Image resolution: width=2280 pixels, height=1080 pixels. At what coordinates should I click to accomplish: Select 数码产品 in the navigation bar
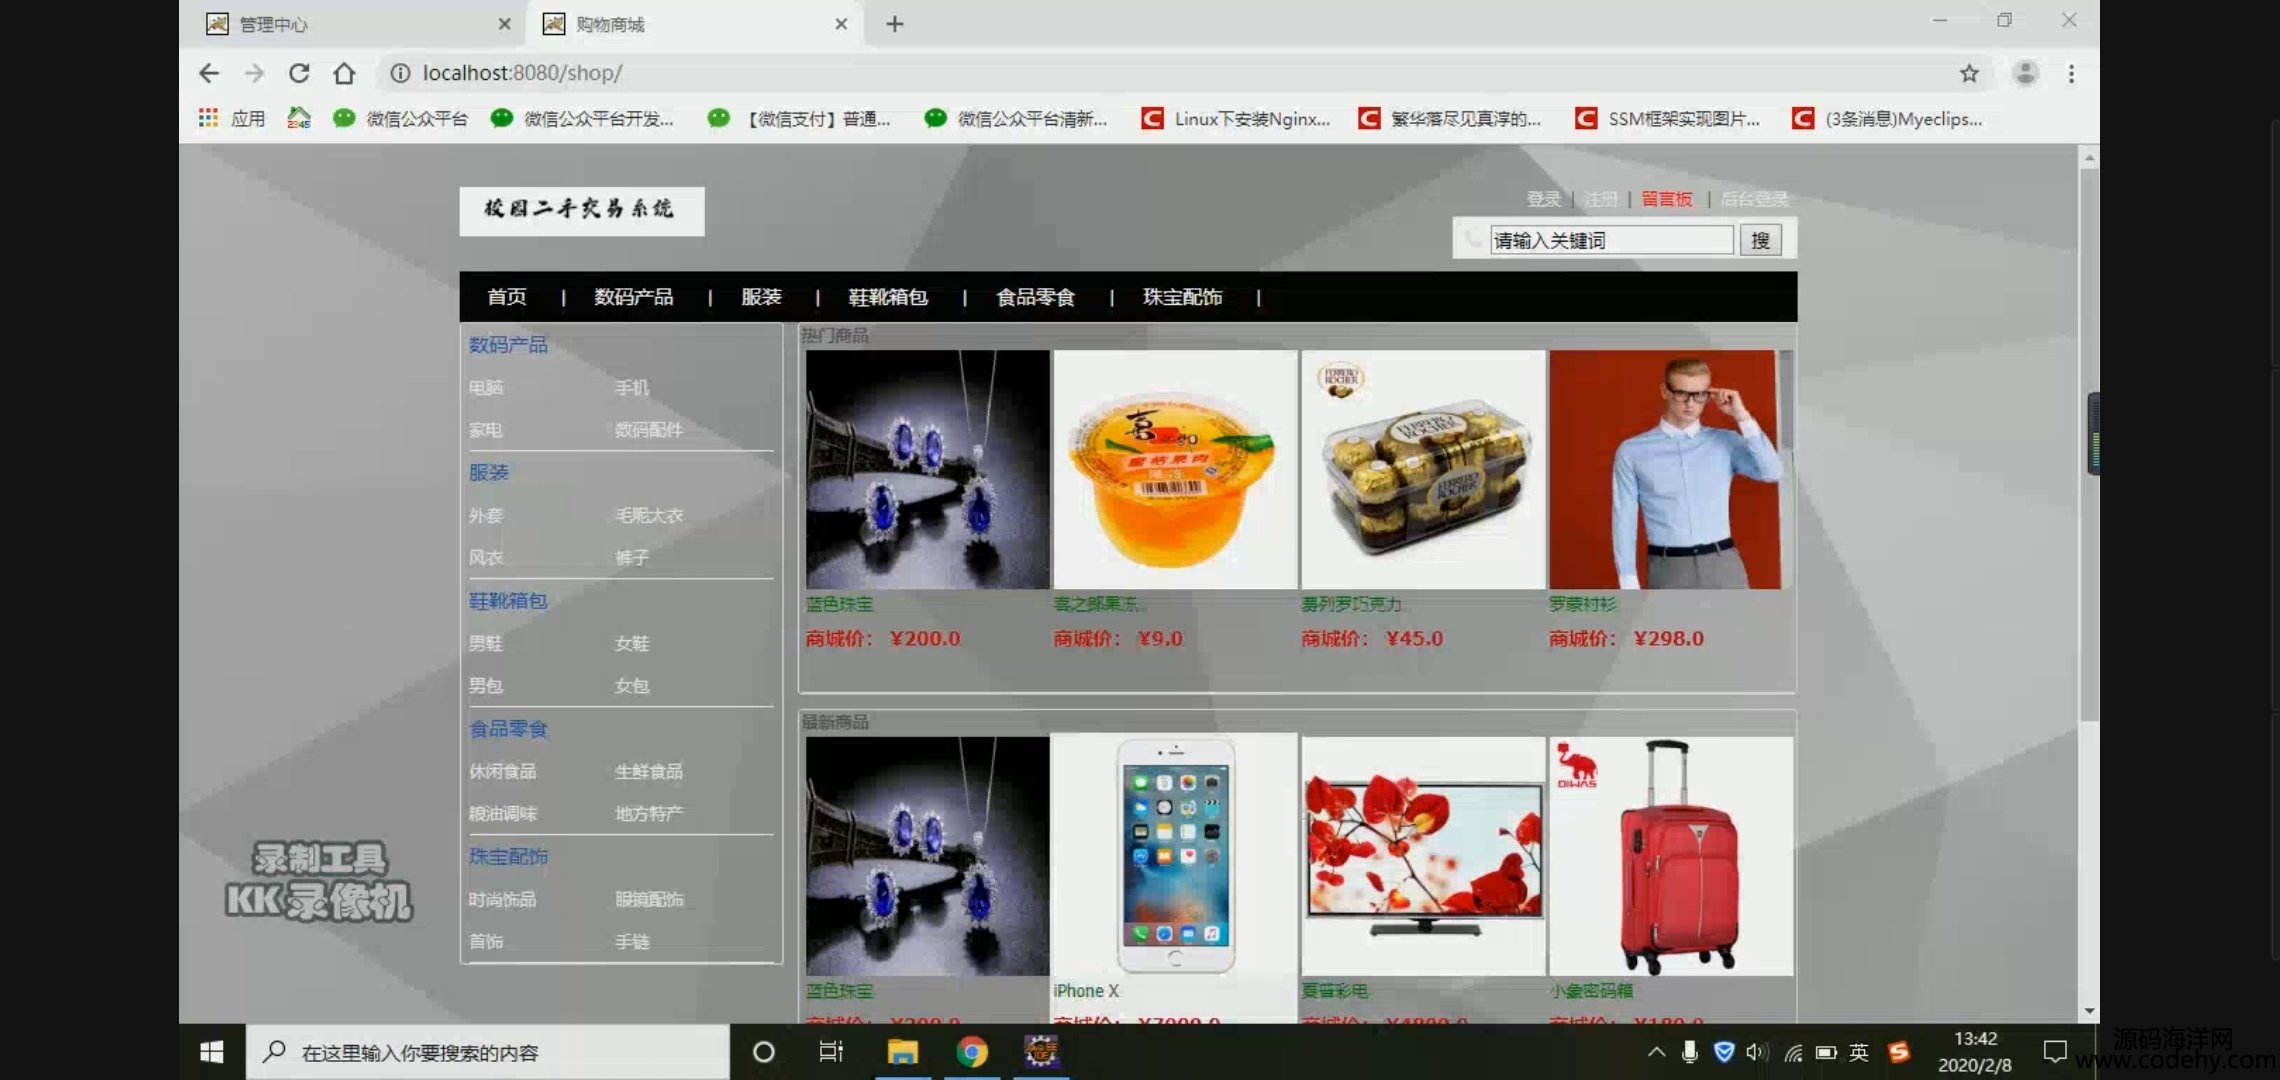(633, 297)
